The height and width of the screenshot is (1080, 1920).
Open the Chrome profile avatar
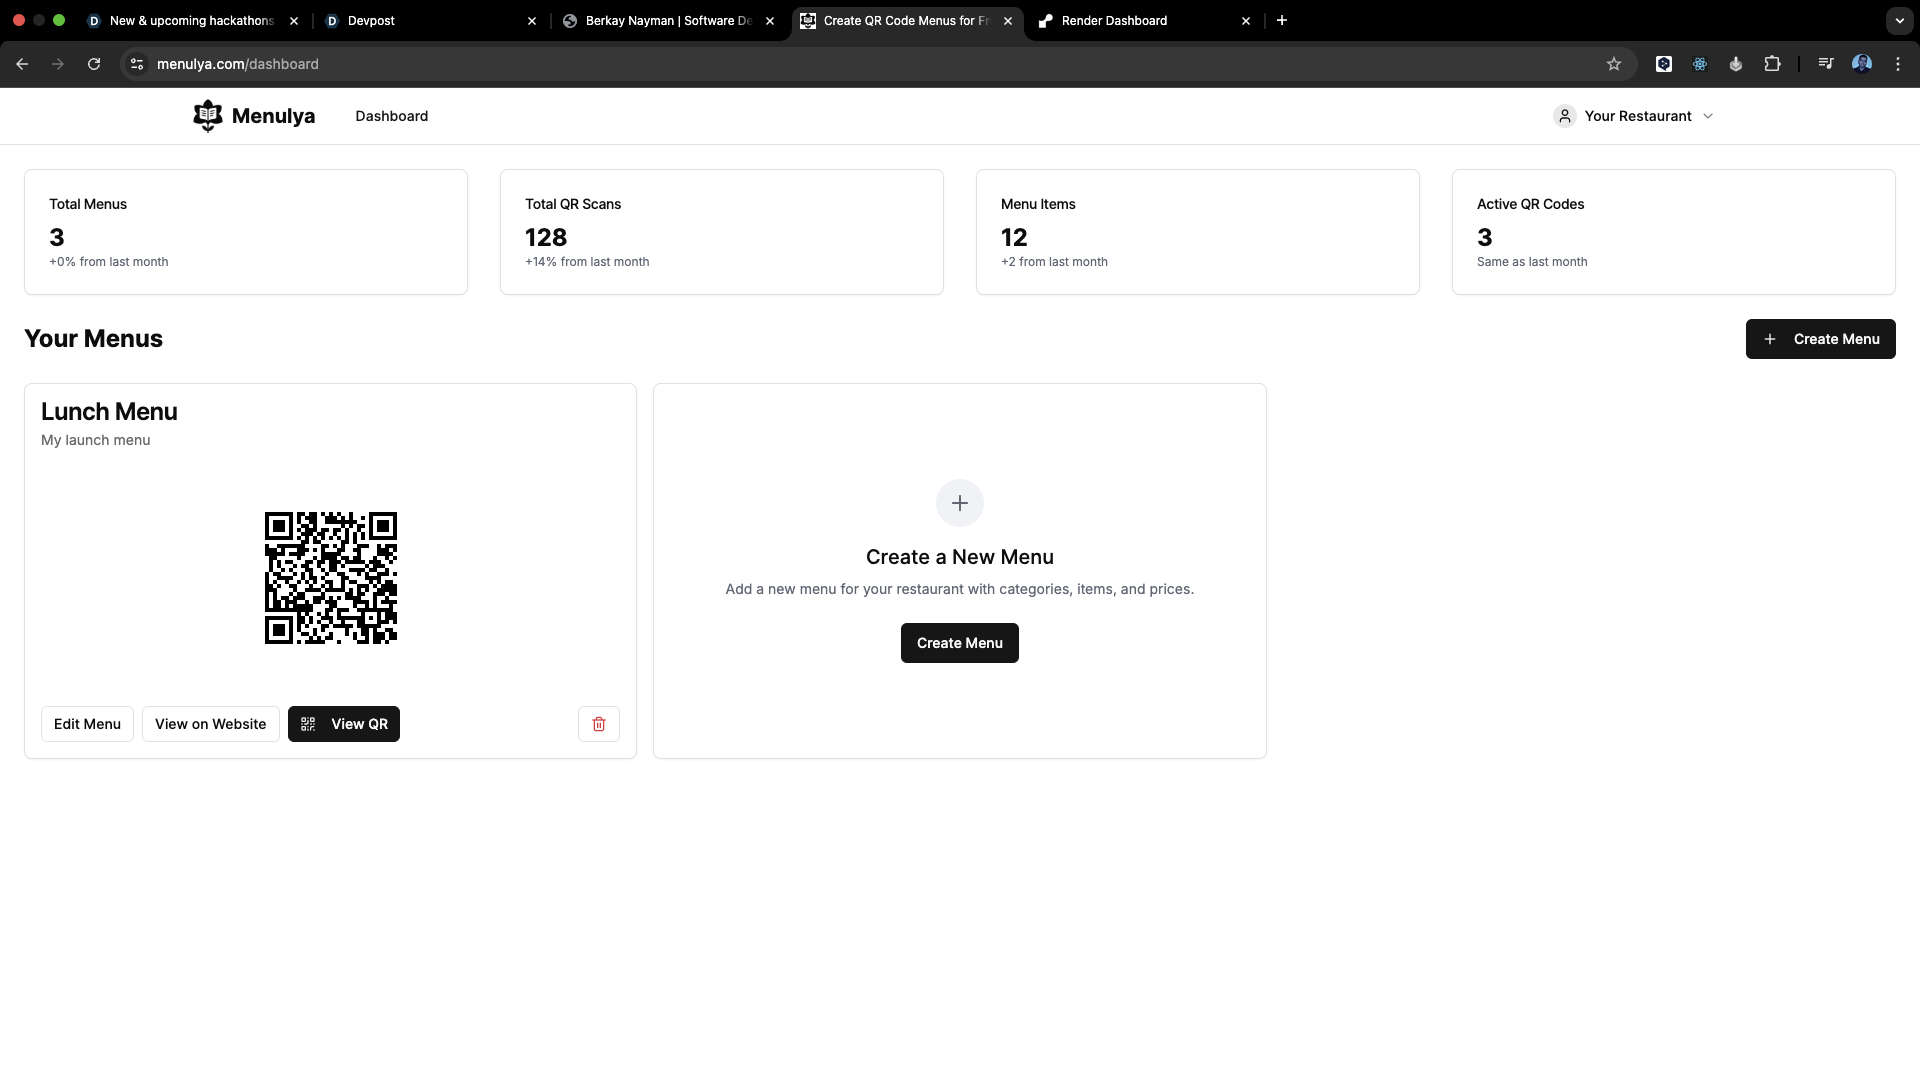[x=1861, y=64]
